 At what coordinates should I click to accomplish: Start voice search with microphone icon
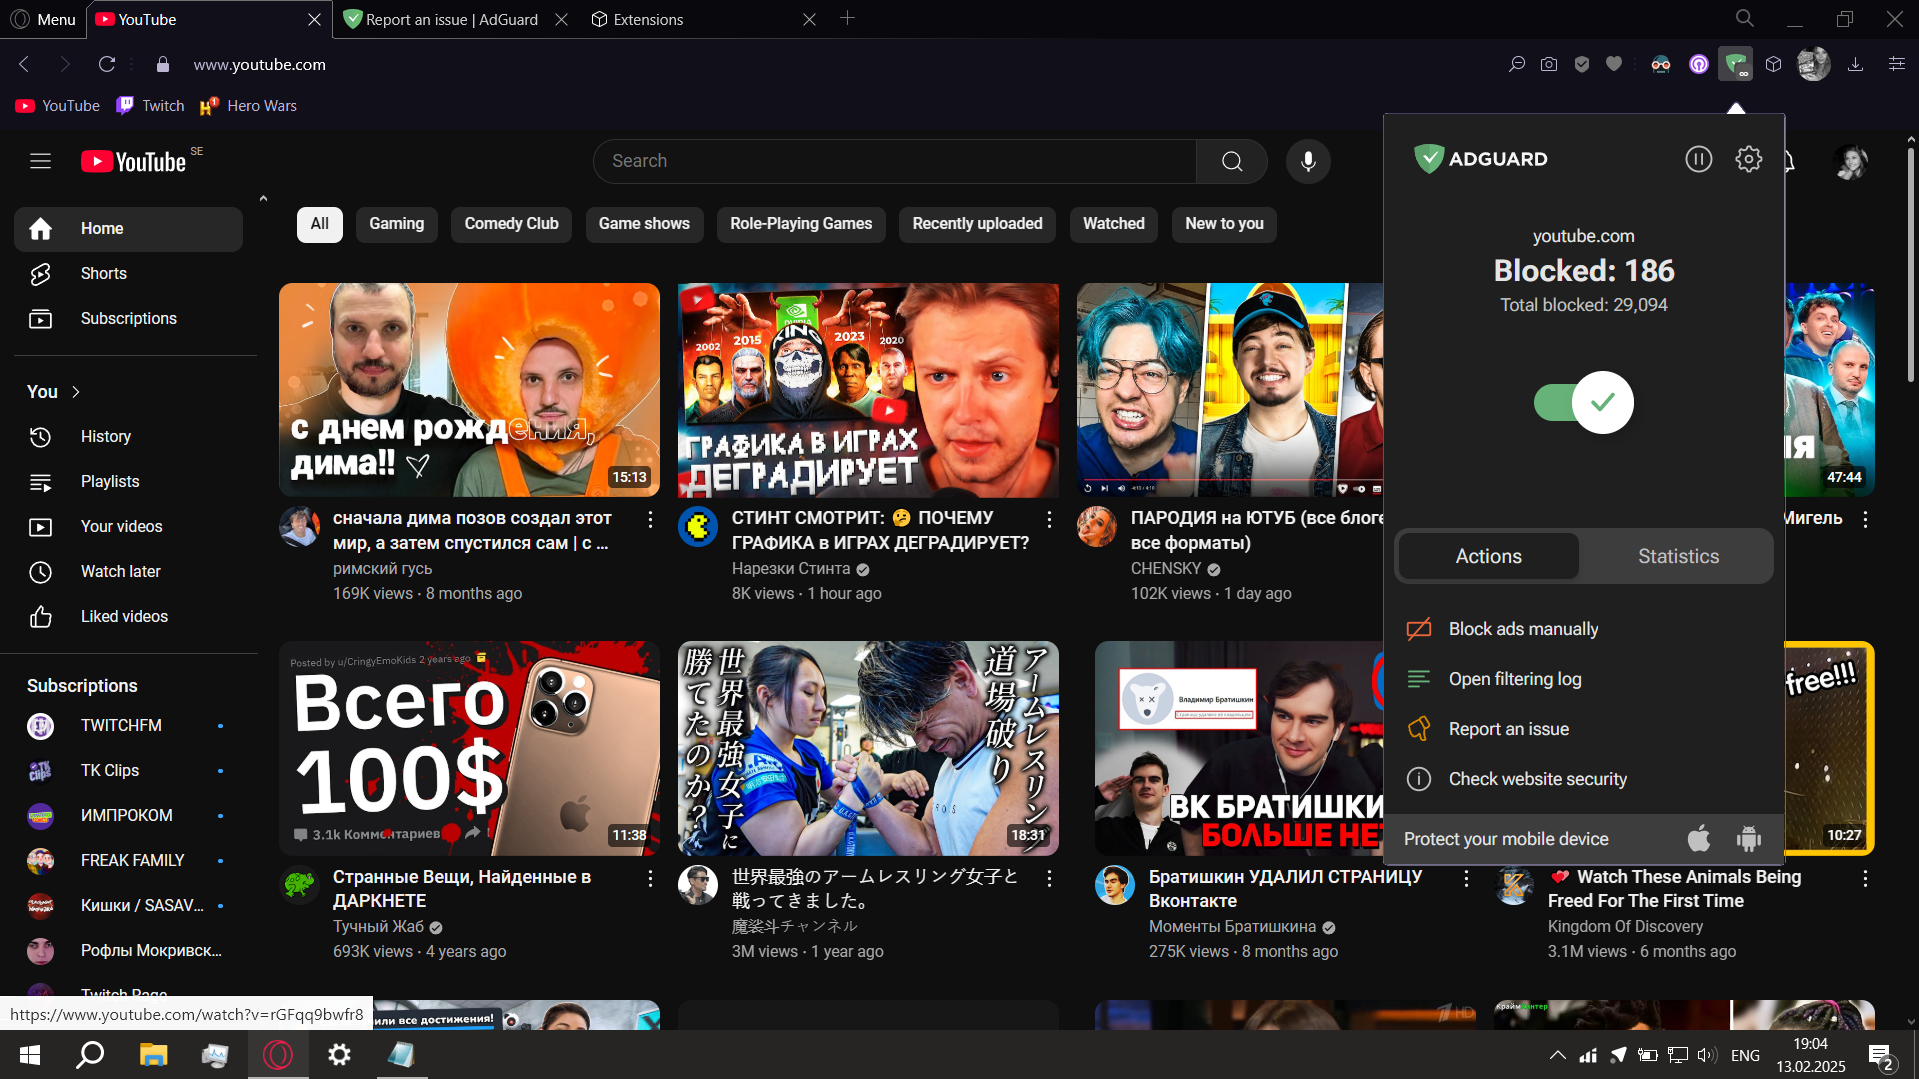pyautogui.click(x=1308, y=161)
